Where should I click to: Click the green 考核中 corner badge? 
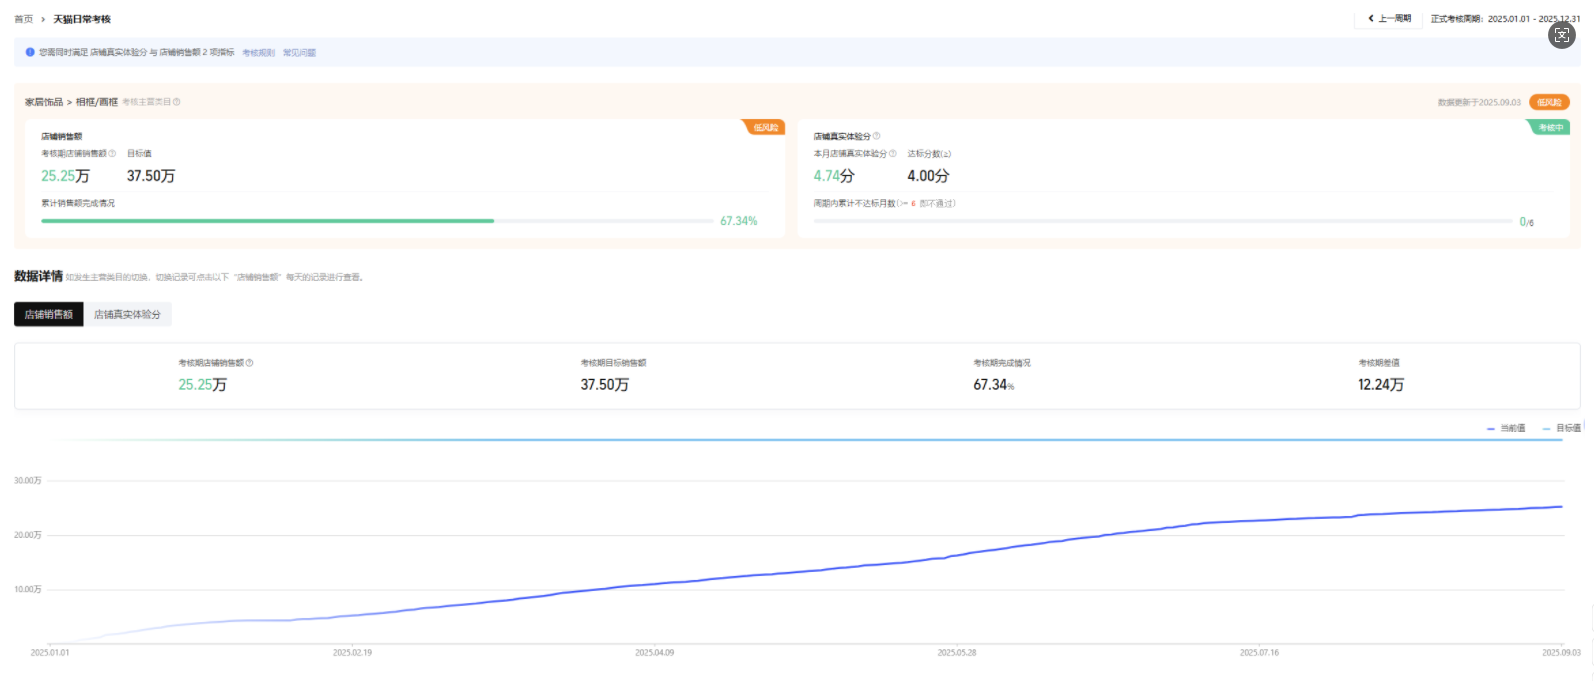coord(1550,128)
